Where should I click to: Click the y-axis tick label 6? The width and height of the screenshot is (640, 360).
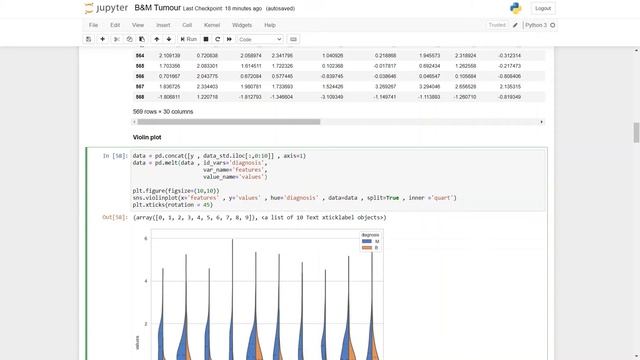[x=146, y=238]
